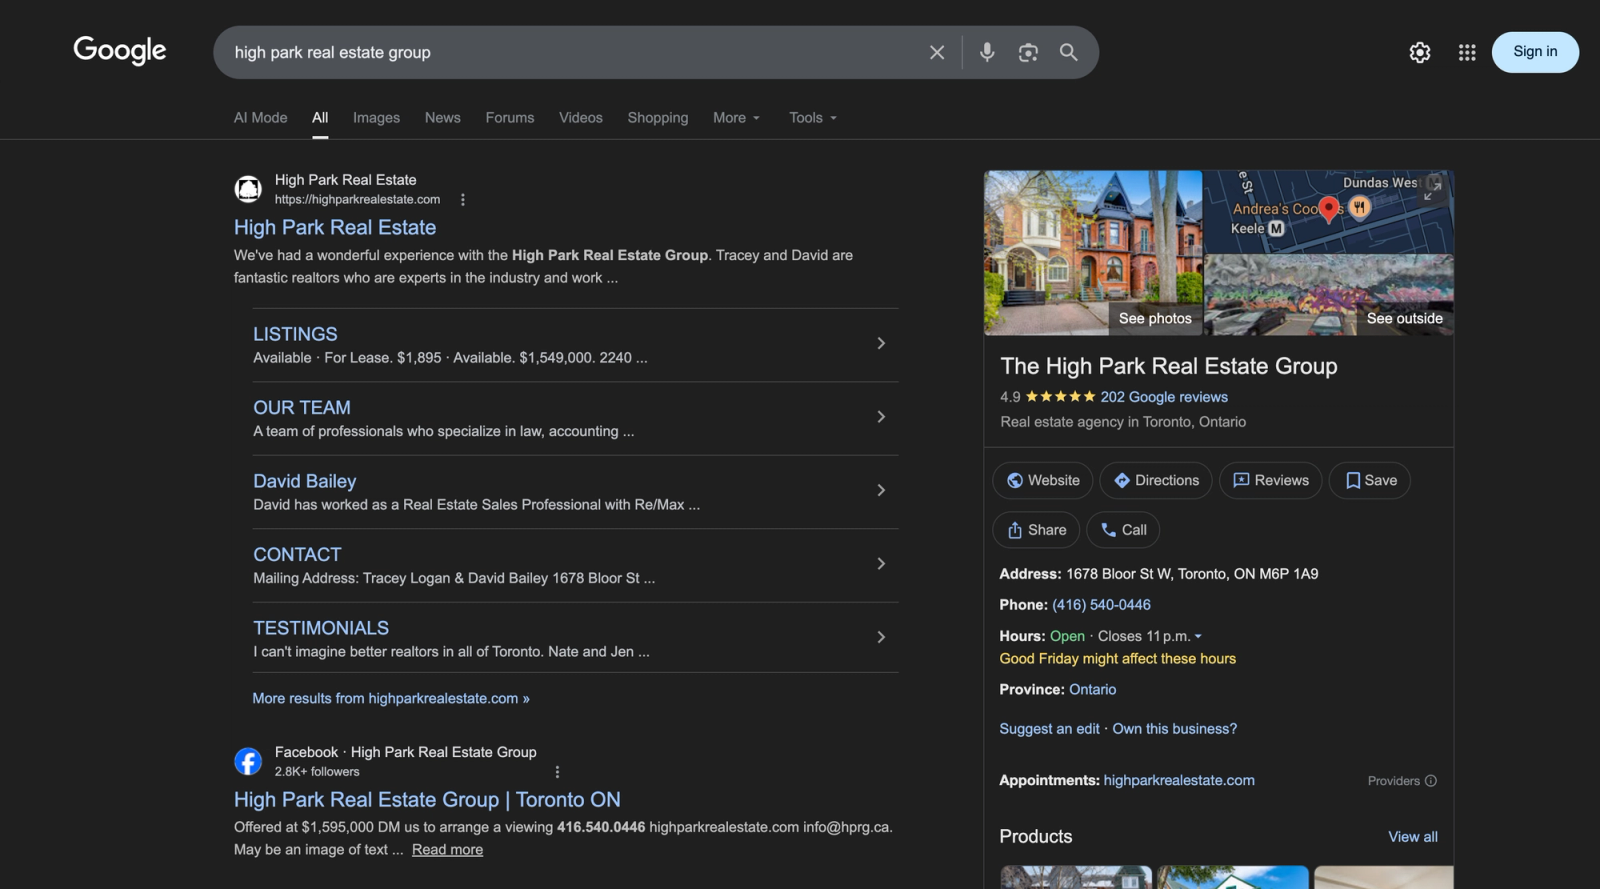Open the David Bailey sitelink
Screen dimensions: 1600x889
[x=305, y=481]
